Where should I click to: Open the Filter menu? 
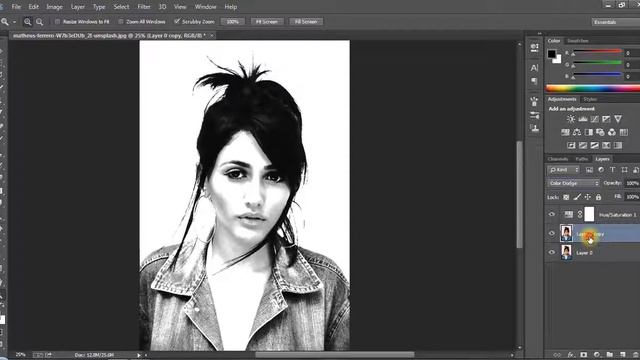click(144, 7)
